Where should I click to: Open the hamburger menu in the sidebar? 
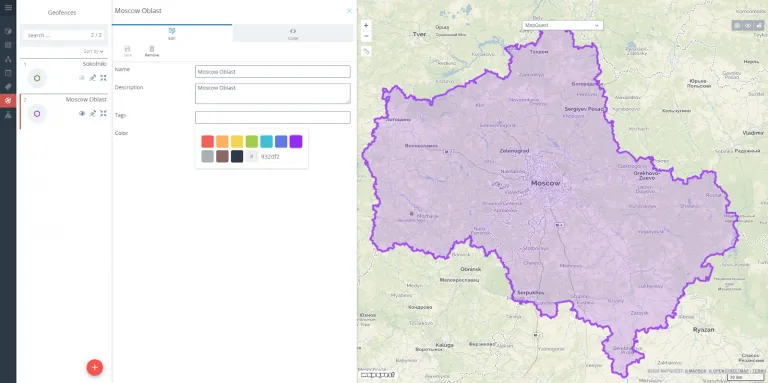pos(8,8)
